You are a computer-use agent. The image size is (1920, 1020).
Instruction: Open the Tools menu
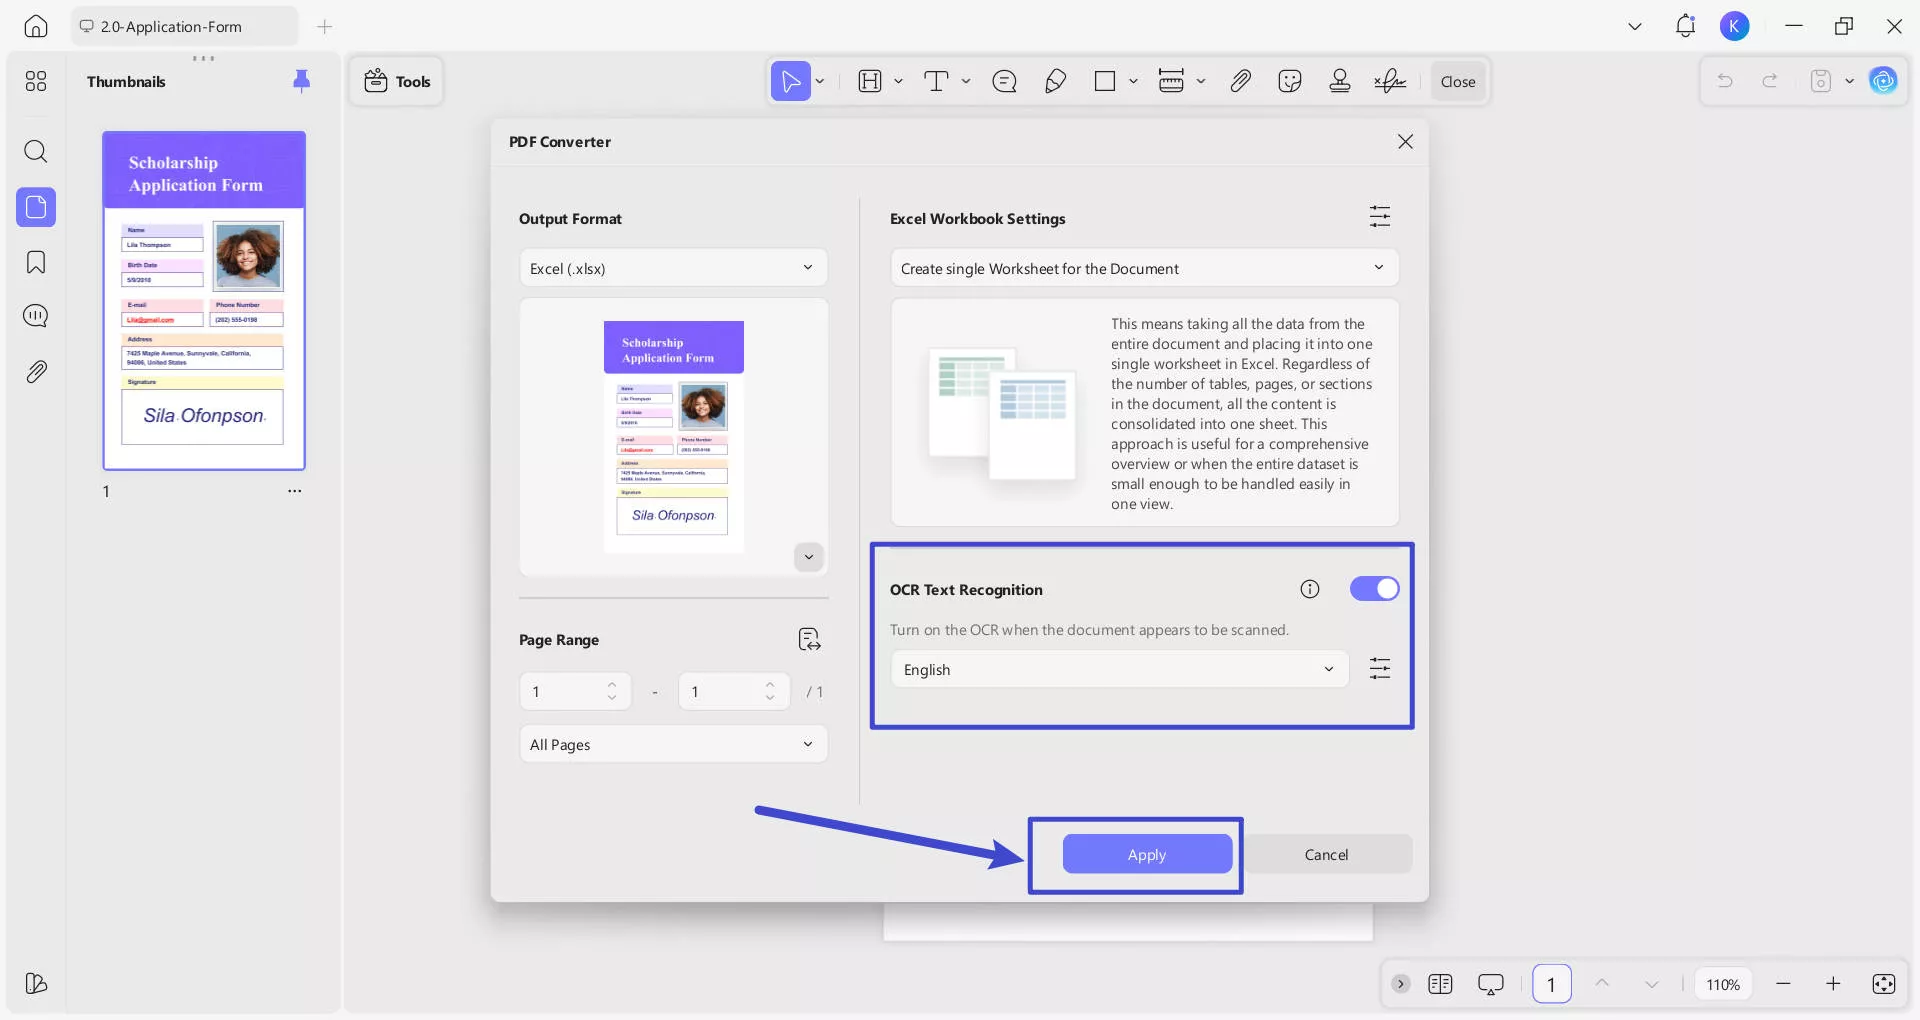click(x=397, y=81)
